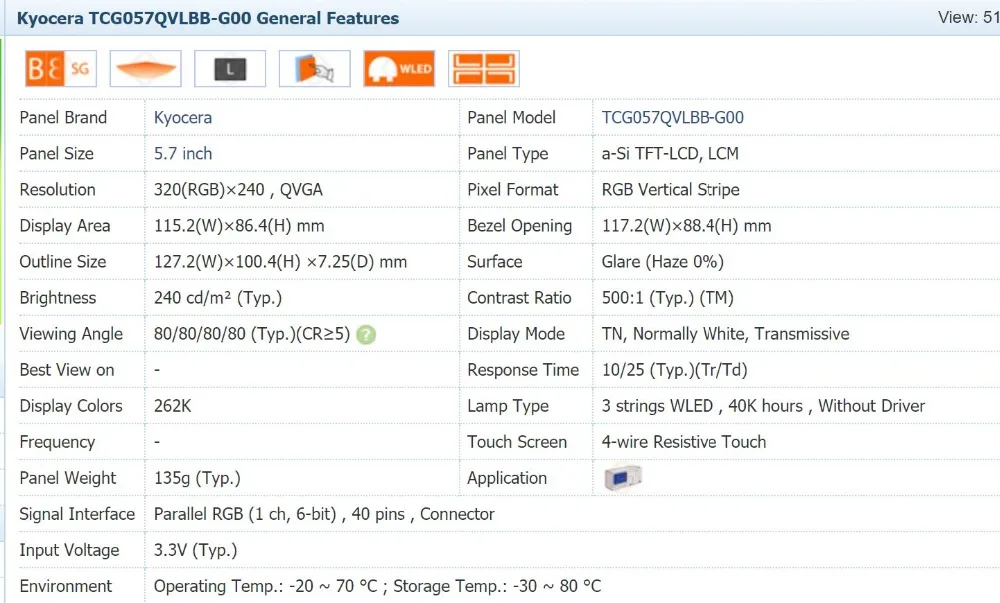Screen dimensions: 1000x603
Task: Click the 'TN, Normally White, Transmissive' display mode value
Action: pos(726,334)
